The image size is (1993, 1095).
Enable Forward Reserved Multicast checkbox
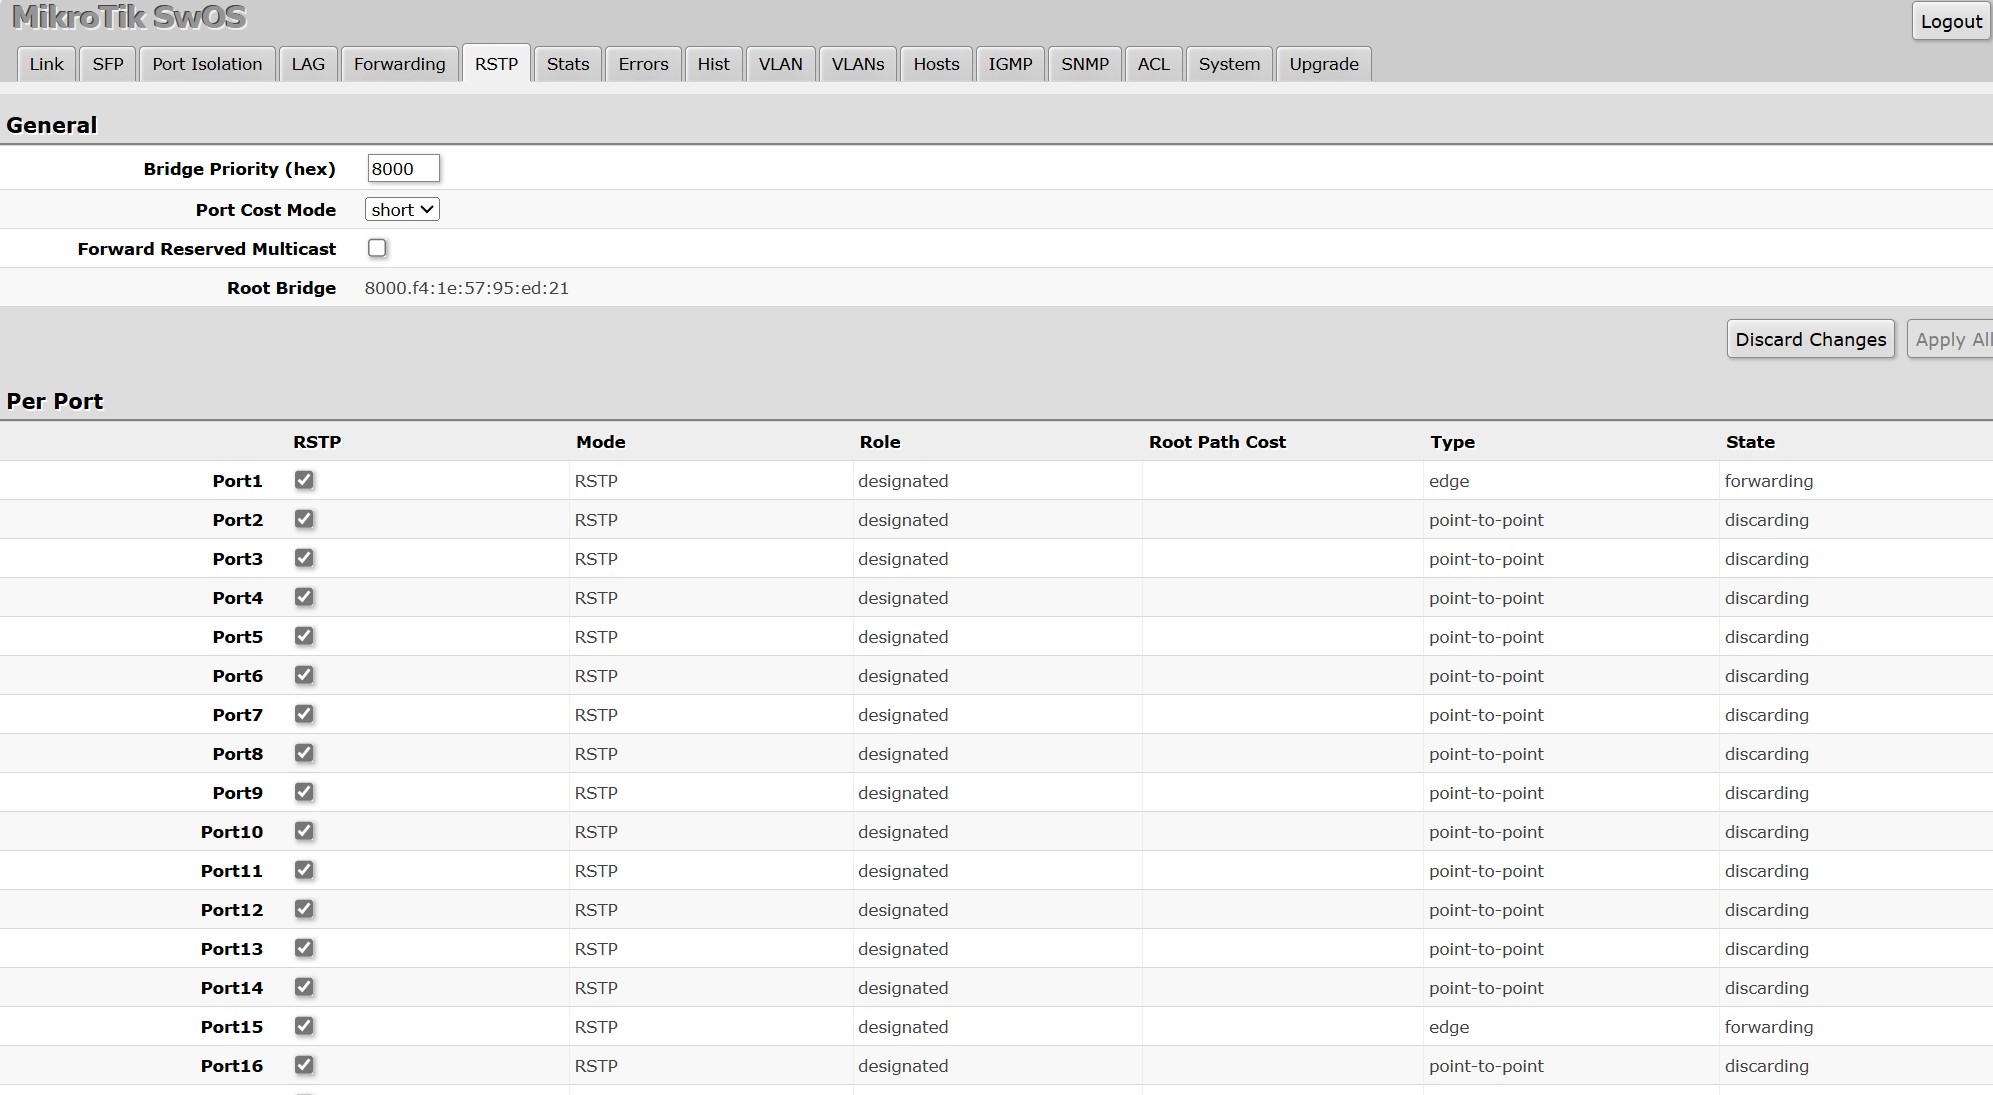[x=377, y=248]
